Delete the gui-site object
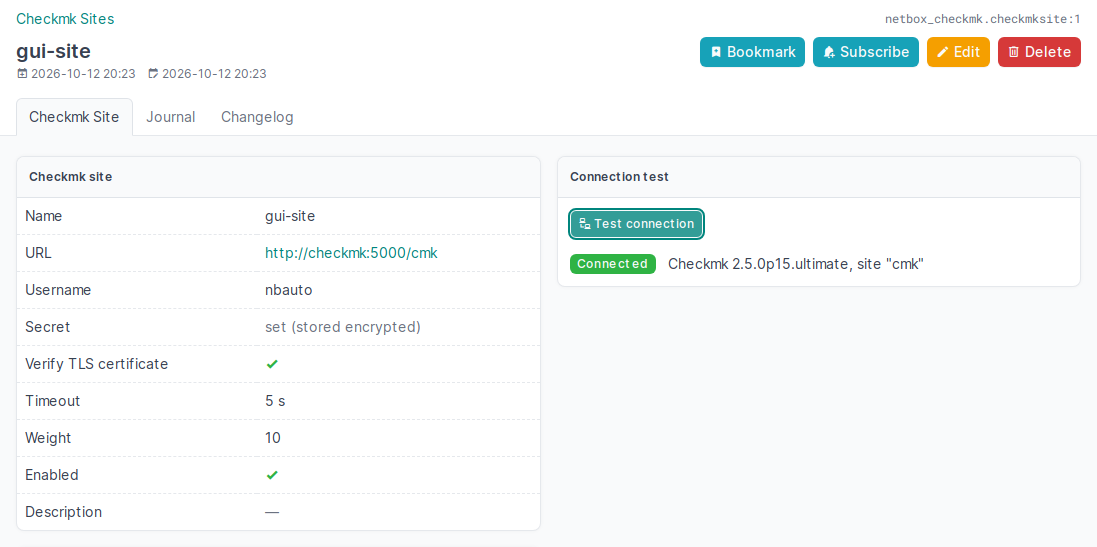1097x547 pixels. click(x=1039, y=52)
